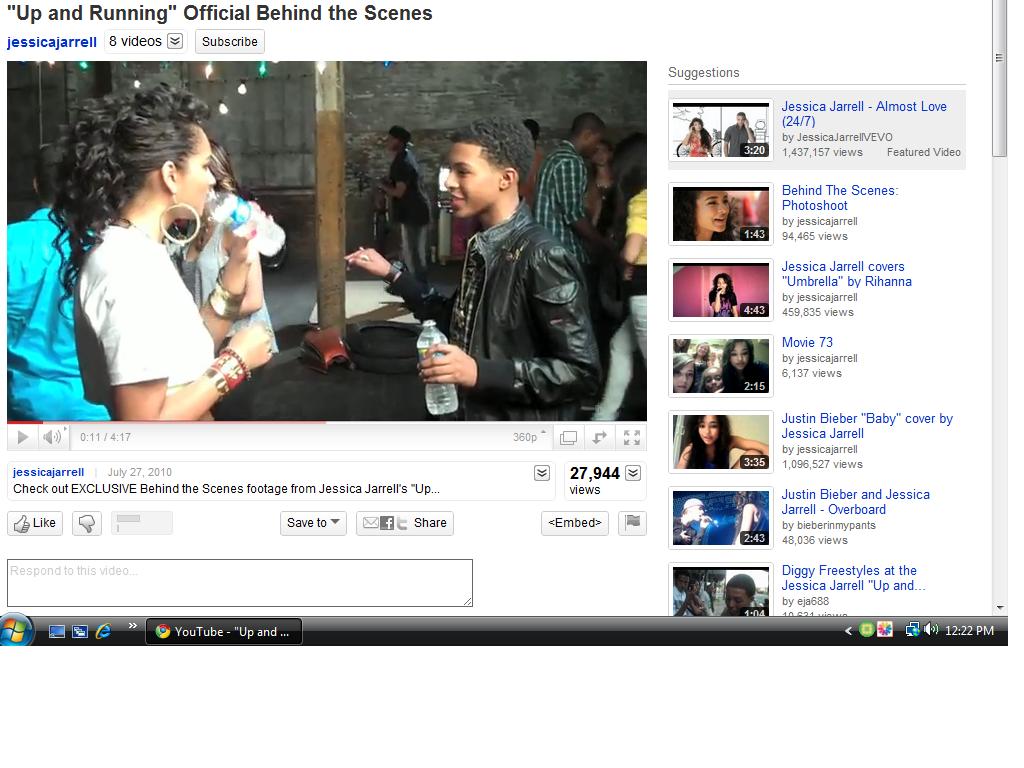Open network status tray icon
This screenshot has width=1024, height=768.
tap(912, 630)
